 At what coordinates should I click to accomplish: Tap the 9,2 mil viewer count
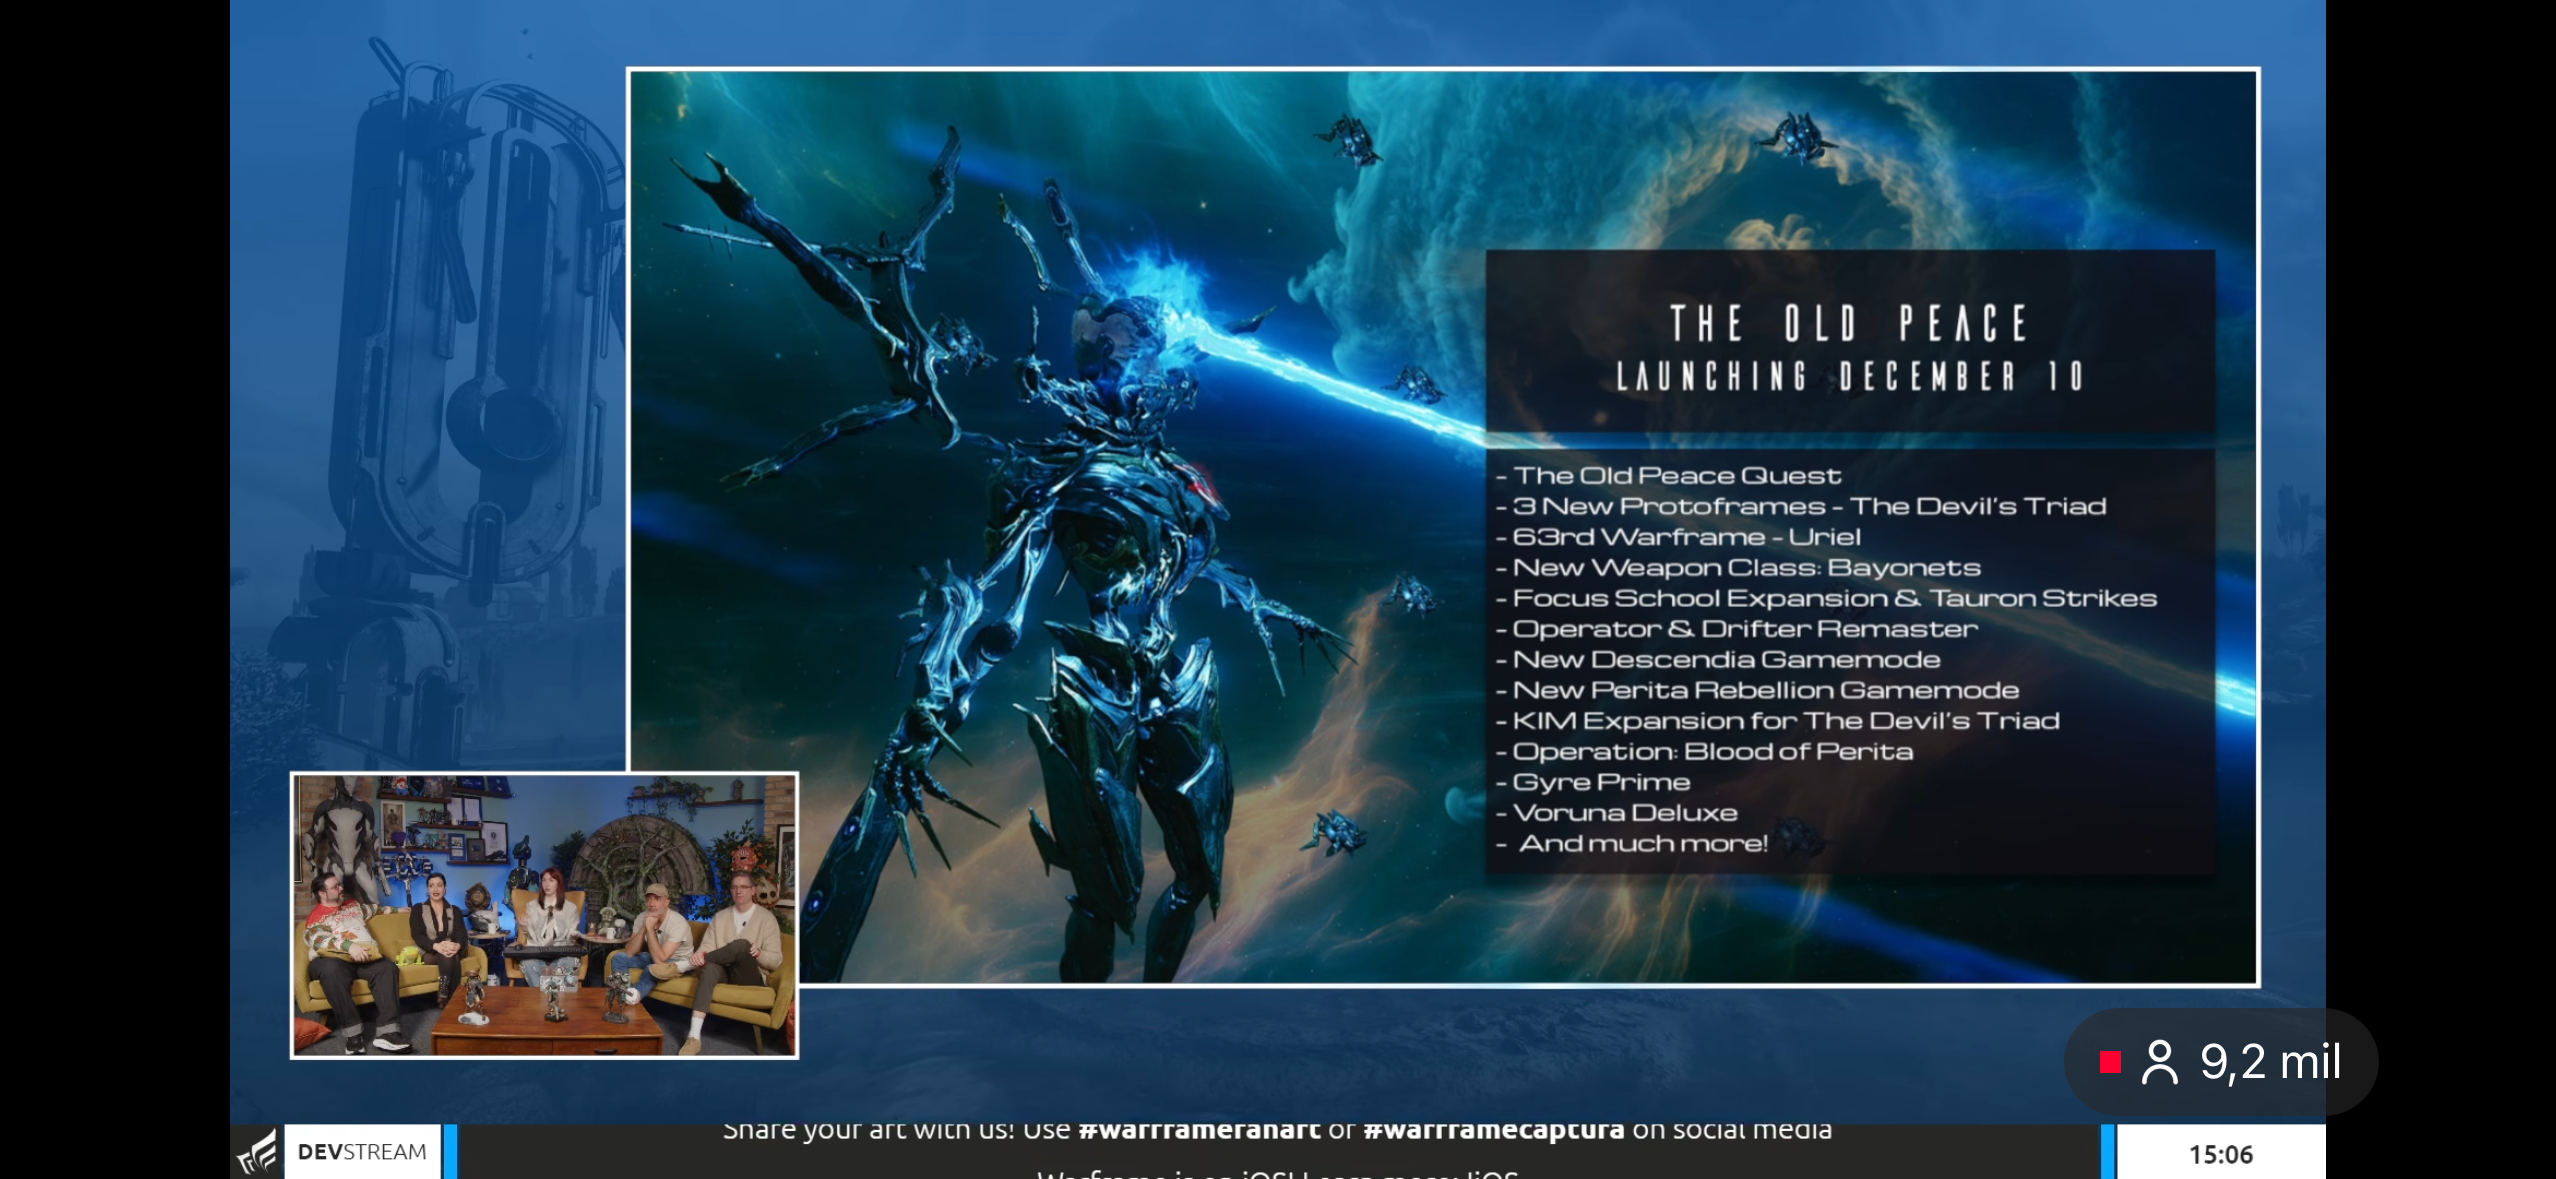[2270, 1062]
